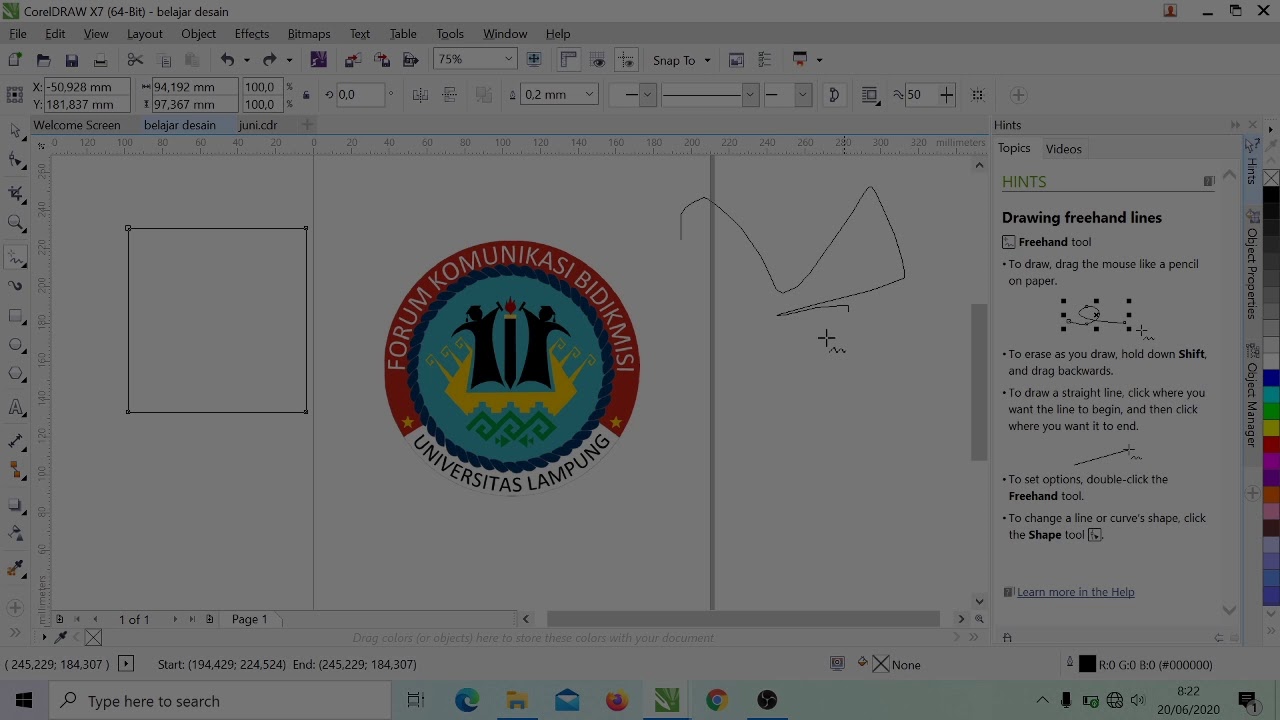
Task: Open start arrowhead dropdown
Action: point(647,95)
